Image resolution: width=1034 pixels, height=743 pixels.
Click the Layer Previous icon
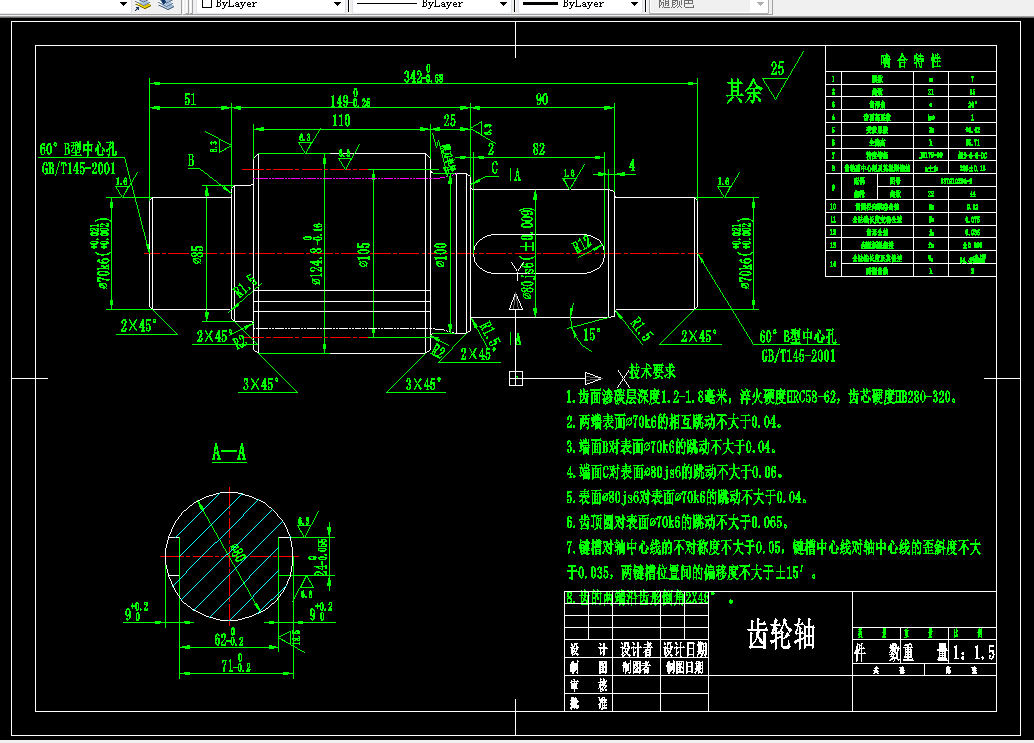(166, 5)
